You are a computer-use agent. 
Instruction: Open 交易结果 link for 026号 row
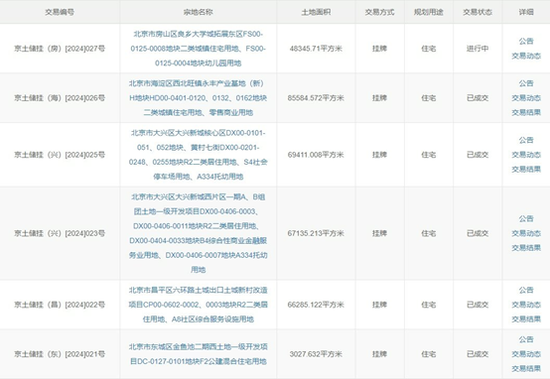[x=526, y=112]
